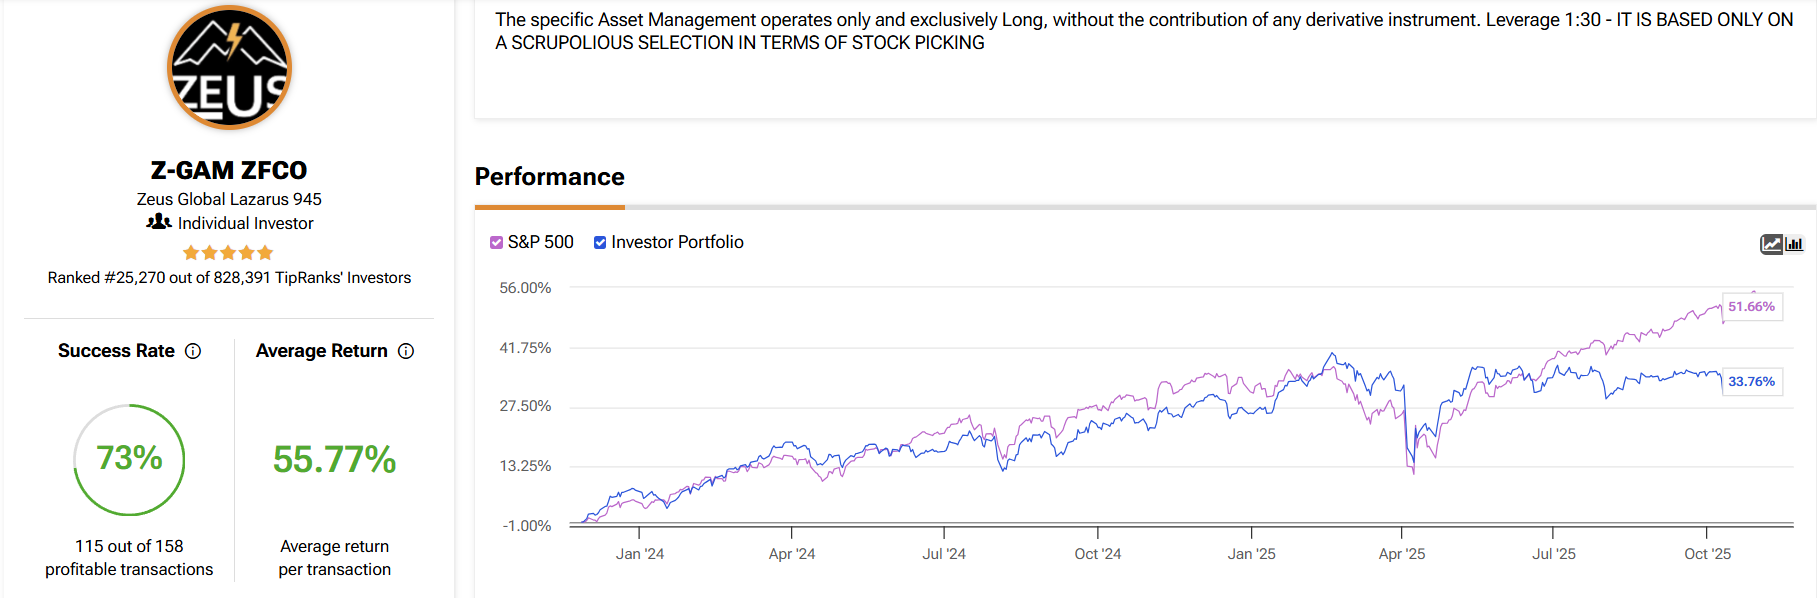This screenshot has height=598, width=1817.
Task: Click the 55.77% average return figure
Action: pyautogui.click(x=334, y=460)
